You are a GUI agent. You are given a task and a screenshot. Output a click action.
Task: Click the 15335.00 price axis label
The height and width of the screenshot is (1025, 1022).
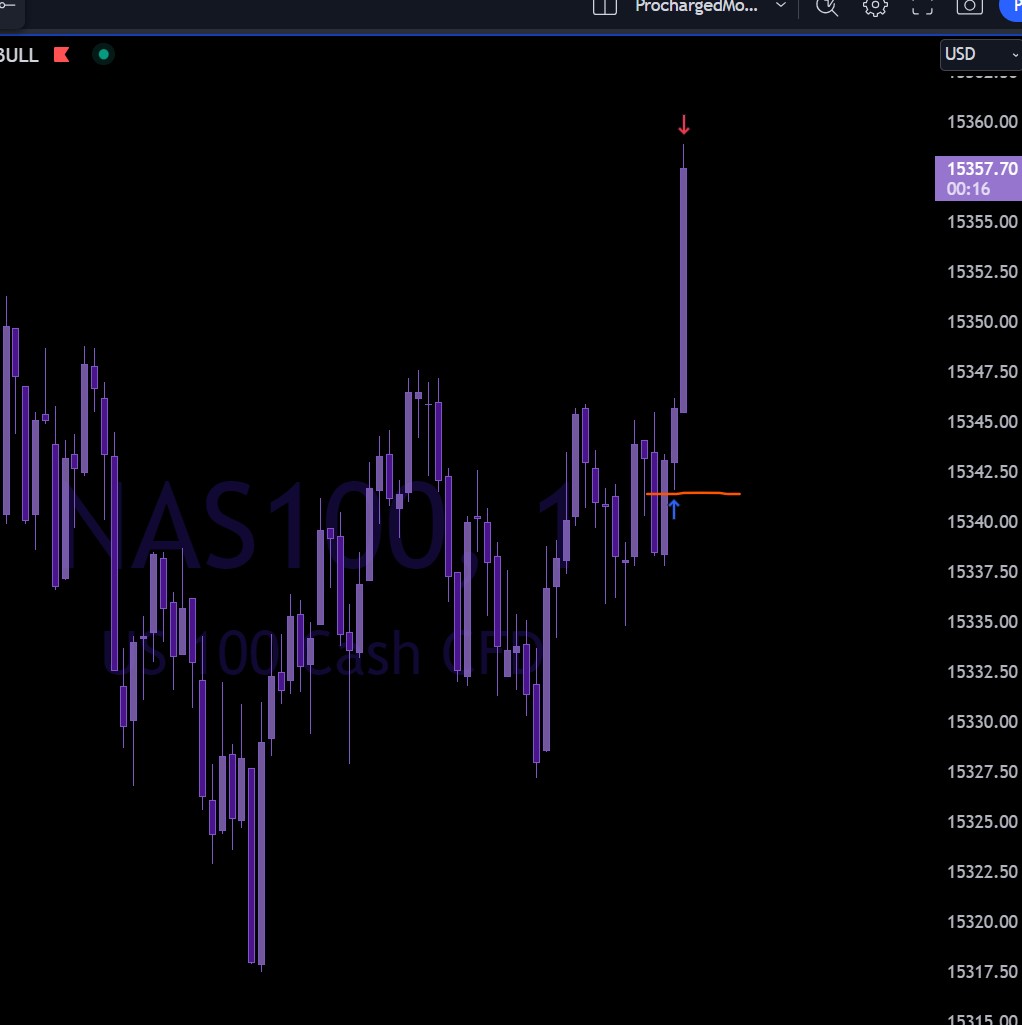981,622
